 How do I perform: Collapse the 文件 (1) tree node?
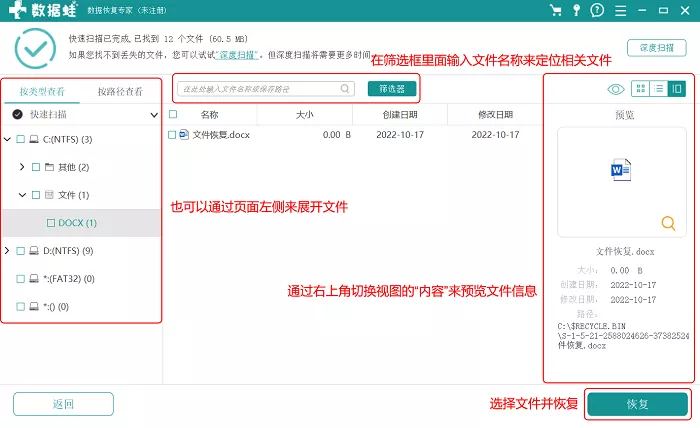pyautogui.click(x=22, y=195)
